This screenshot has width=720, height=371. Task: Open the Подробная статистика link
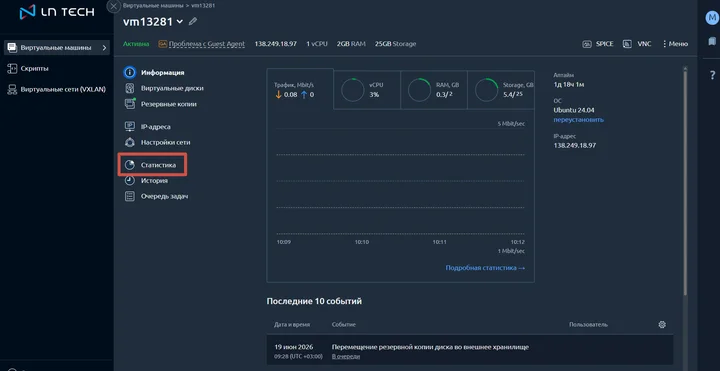(485, 268)
